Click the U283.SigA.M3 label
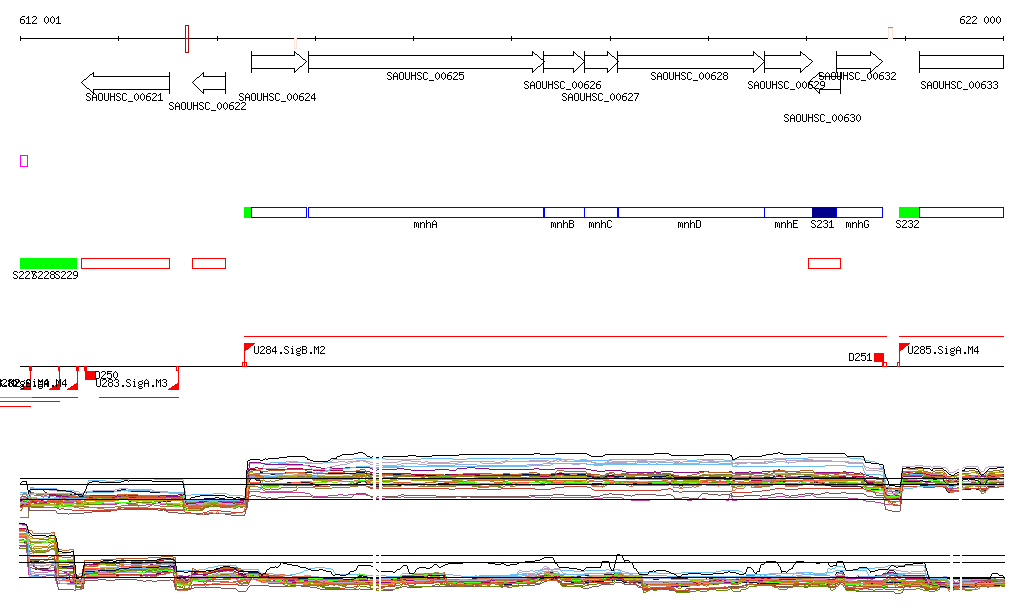This screenshot has width=1024, height=611. click(x=132, y=383)
